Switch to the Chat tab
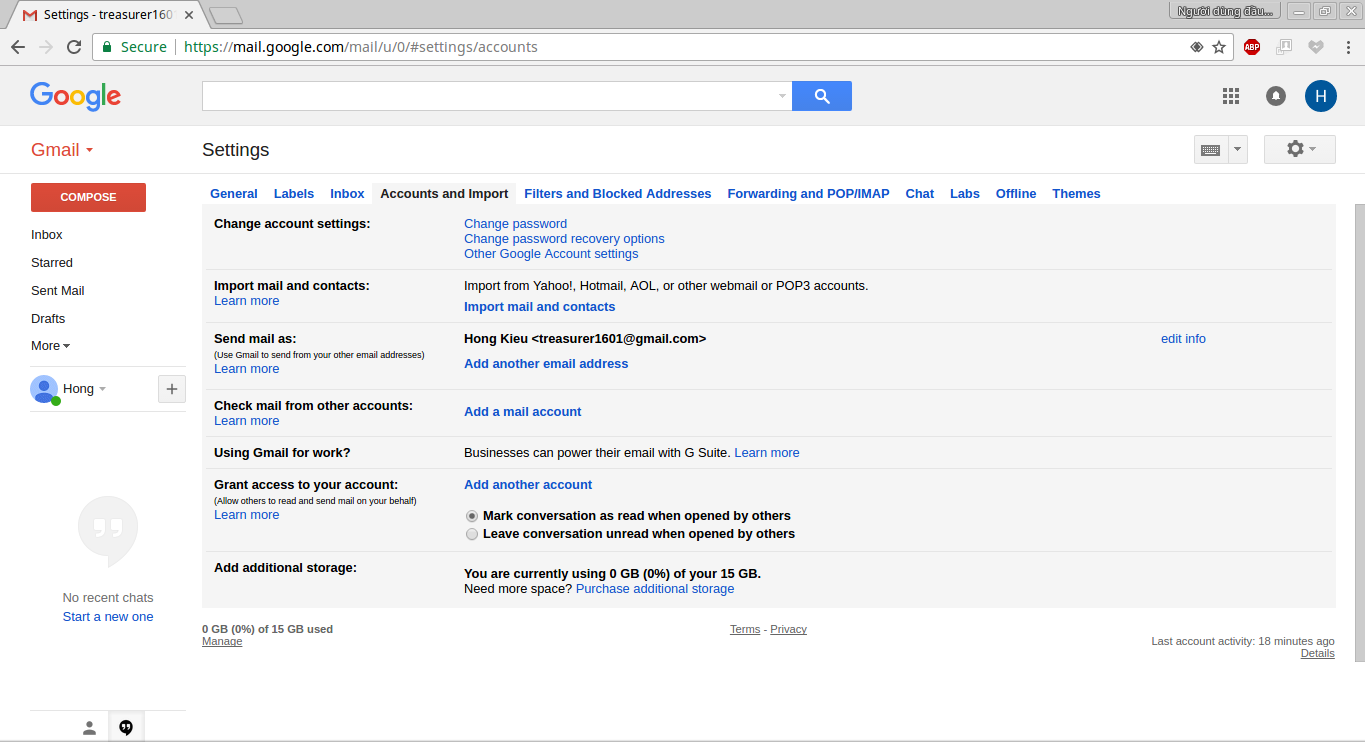The image size is (1365, 742). [920, 194]
